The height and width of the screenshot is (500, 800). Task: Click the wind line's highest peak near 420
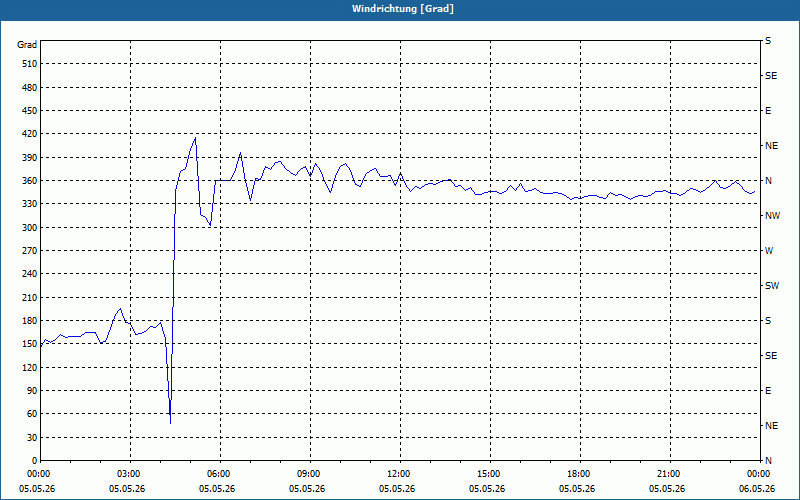coord(195,138)
